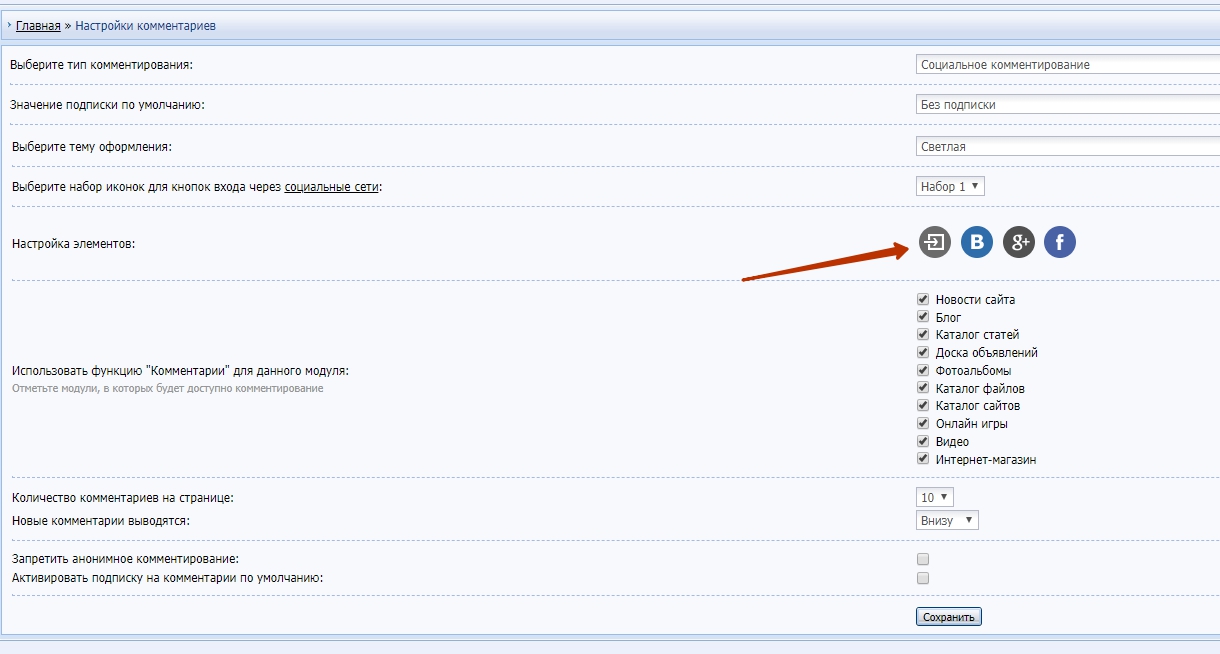Uncheck the Новости сайта checkbox
The height and width of the screenshot is (654, 1220).
(x=923, y=299)
